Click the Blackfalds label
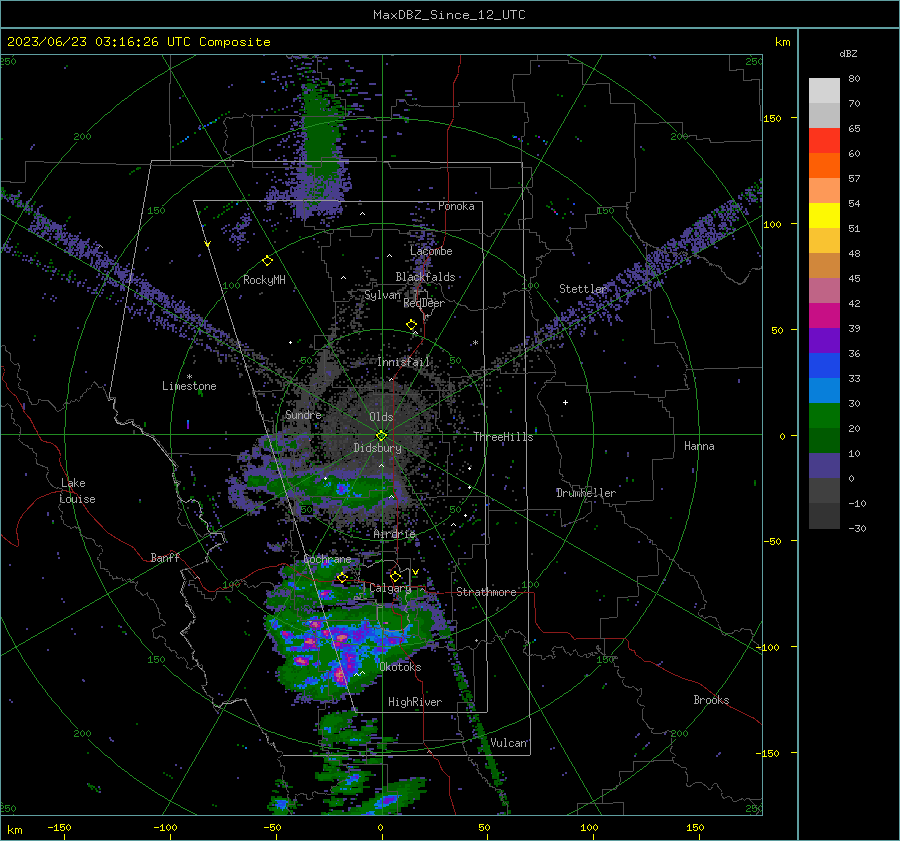The image size is (900, 841). pyautogui.click(x=425, y=277)
